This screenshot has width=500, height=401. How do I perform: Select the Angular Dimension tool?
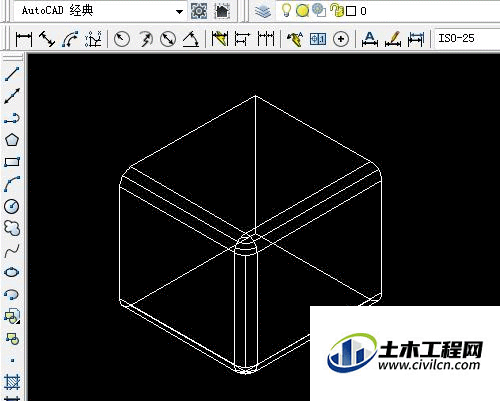coord(191,39)
